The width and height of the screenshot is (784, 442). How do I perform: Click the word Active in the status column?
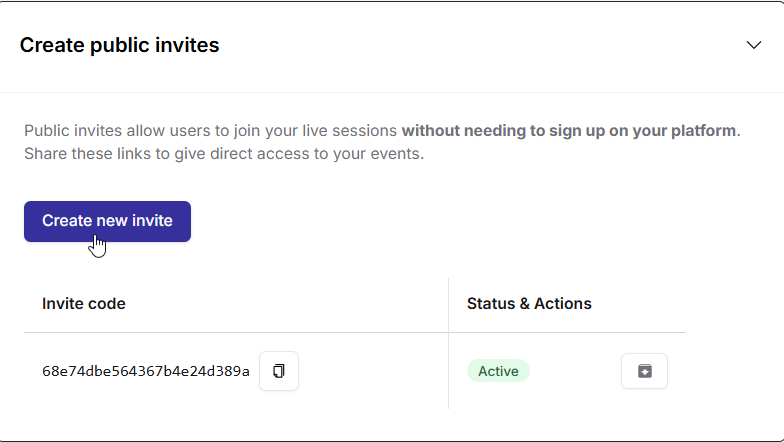click(498, 371)
